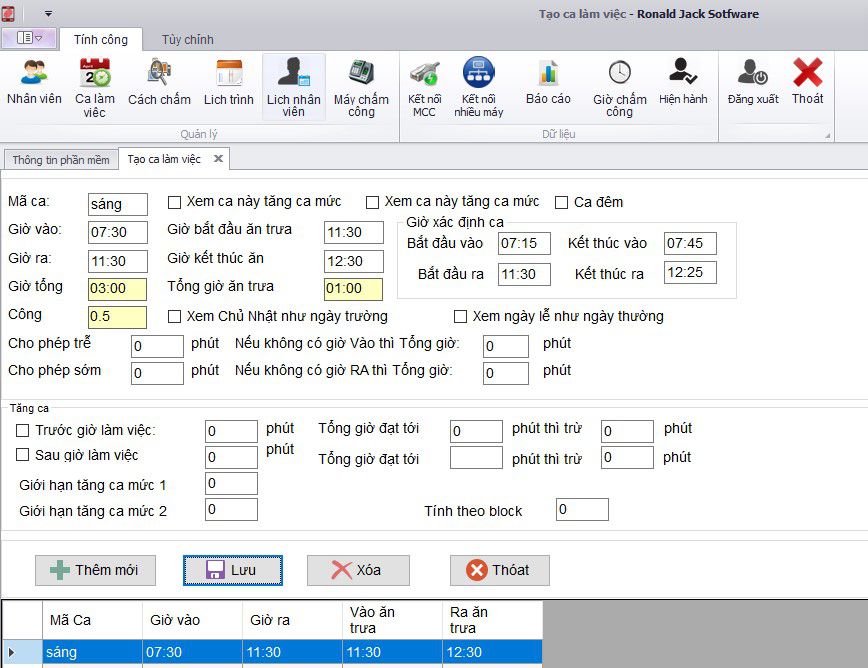Image resolution: width=868 pixels, height=668 pixels.
Task: Expand the Dữ liệu group dialog launcher
Action: pos(827,134)
